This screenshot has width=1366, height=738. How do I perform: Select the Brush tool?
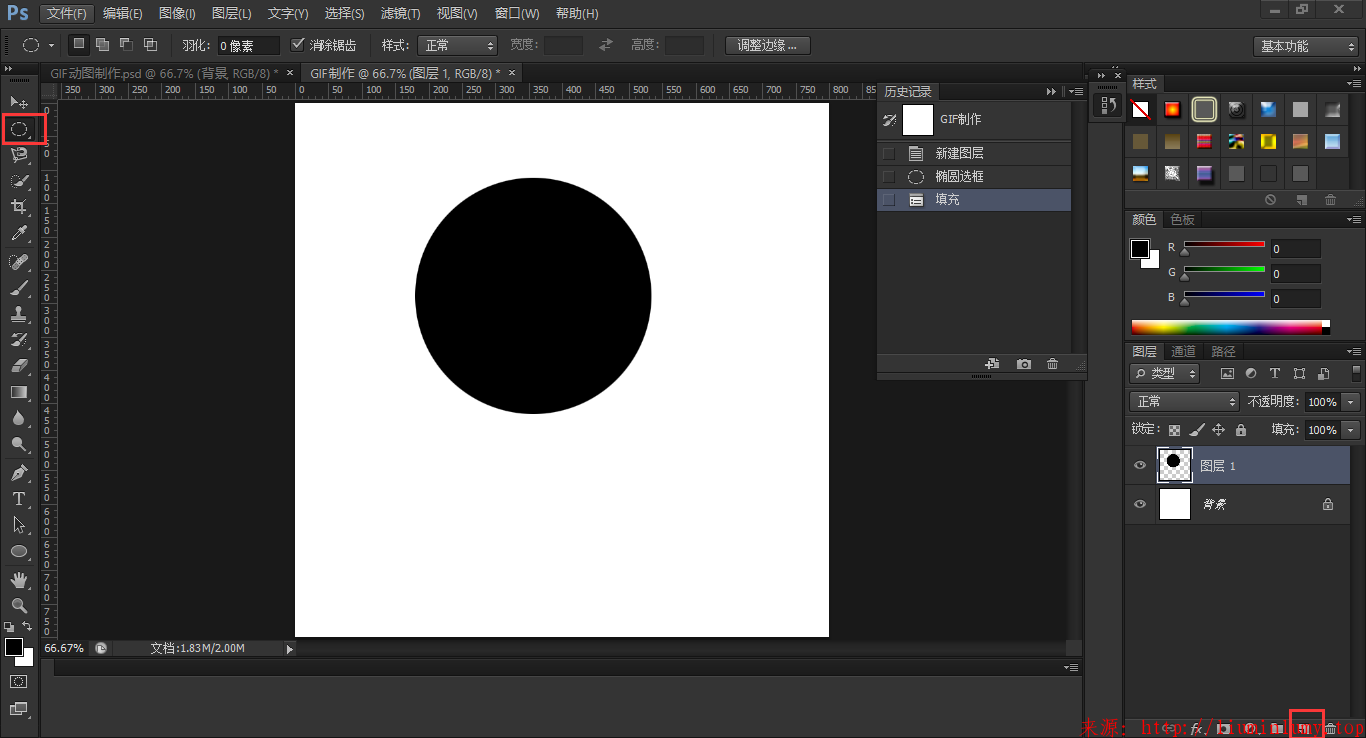click(x=19, y=288)
